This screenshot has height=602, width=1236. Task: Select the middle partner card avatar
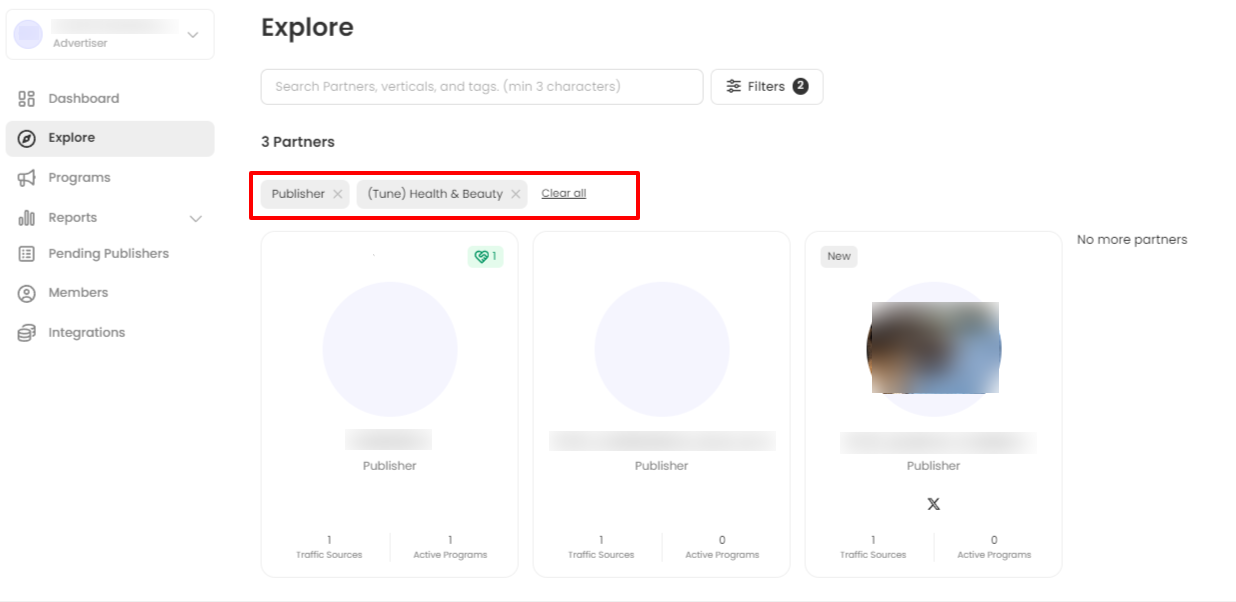click(x=661, y=350)
